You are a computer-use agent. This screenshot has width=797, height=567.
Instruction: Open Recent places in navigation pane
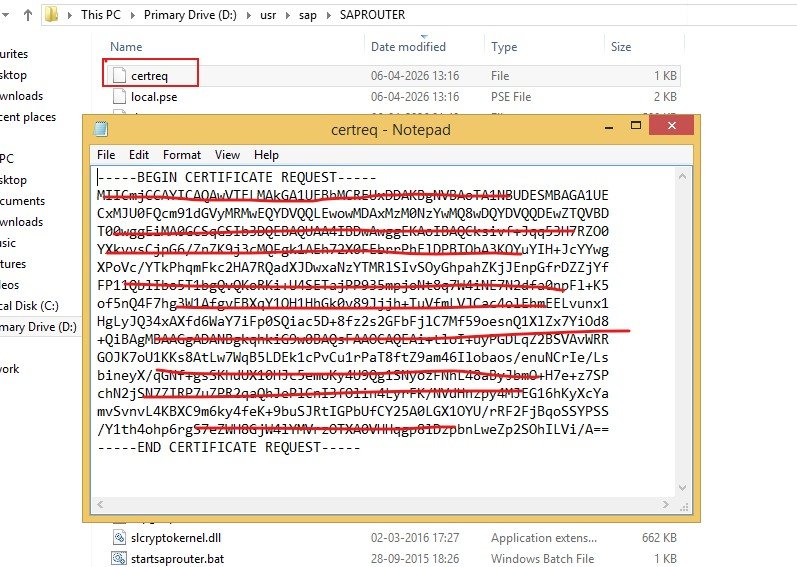pyautogui.click(x=28, y=117)
